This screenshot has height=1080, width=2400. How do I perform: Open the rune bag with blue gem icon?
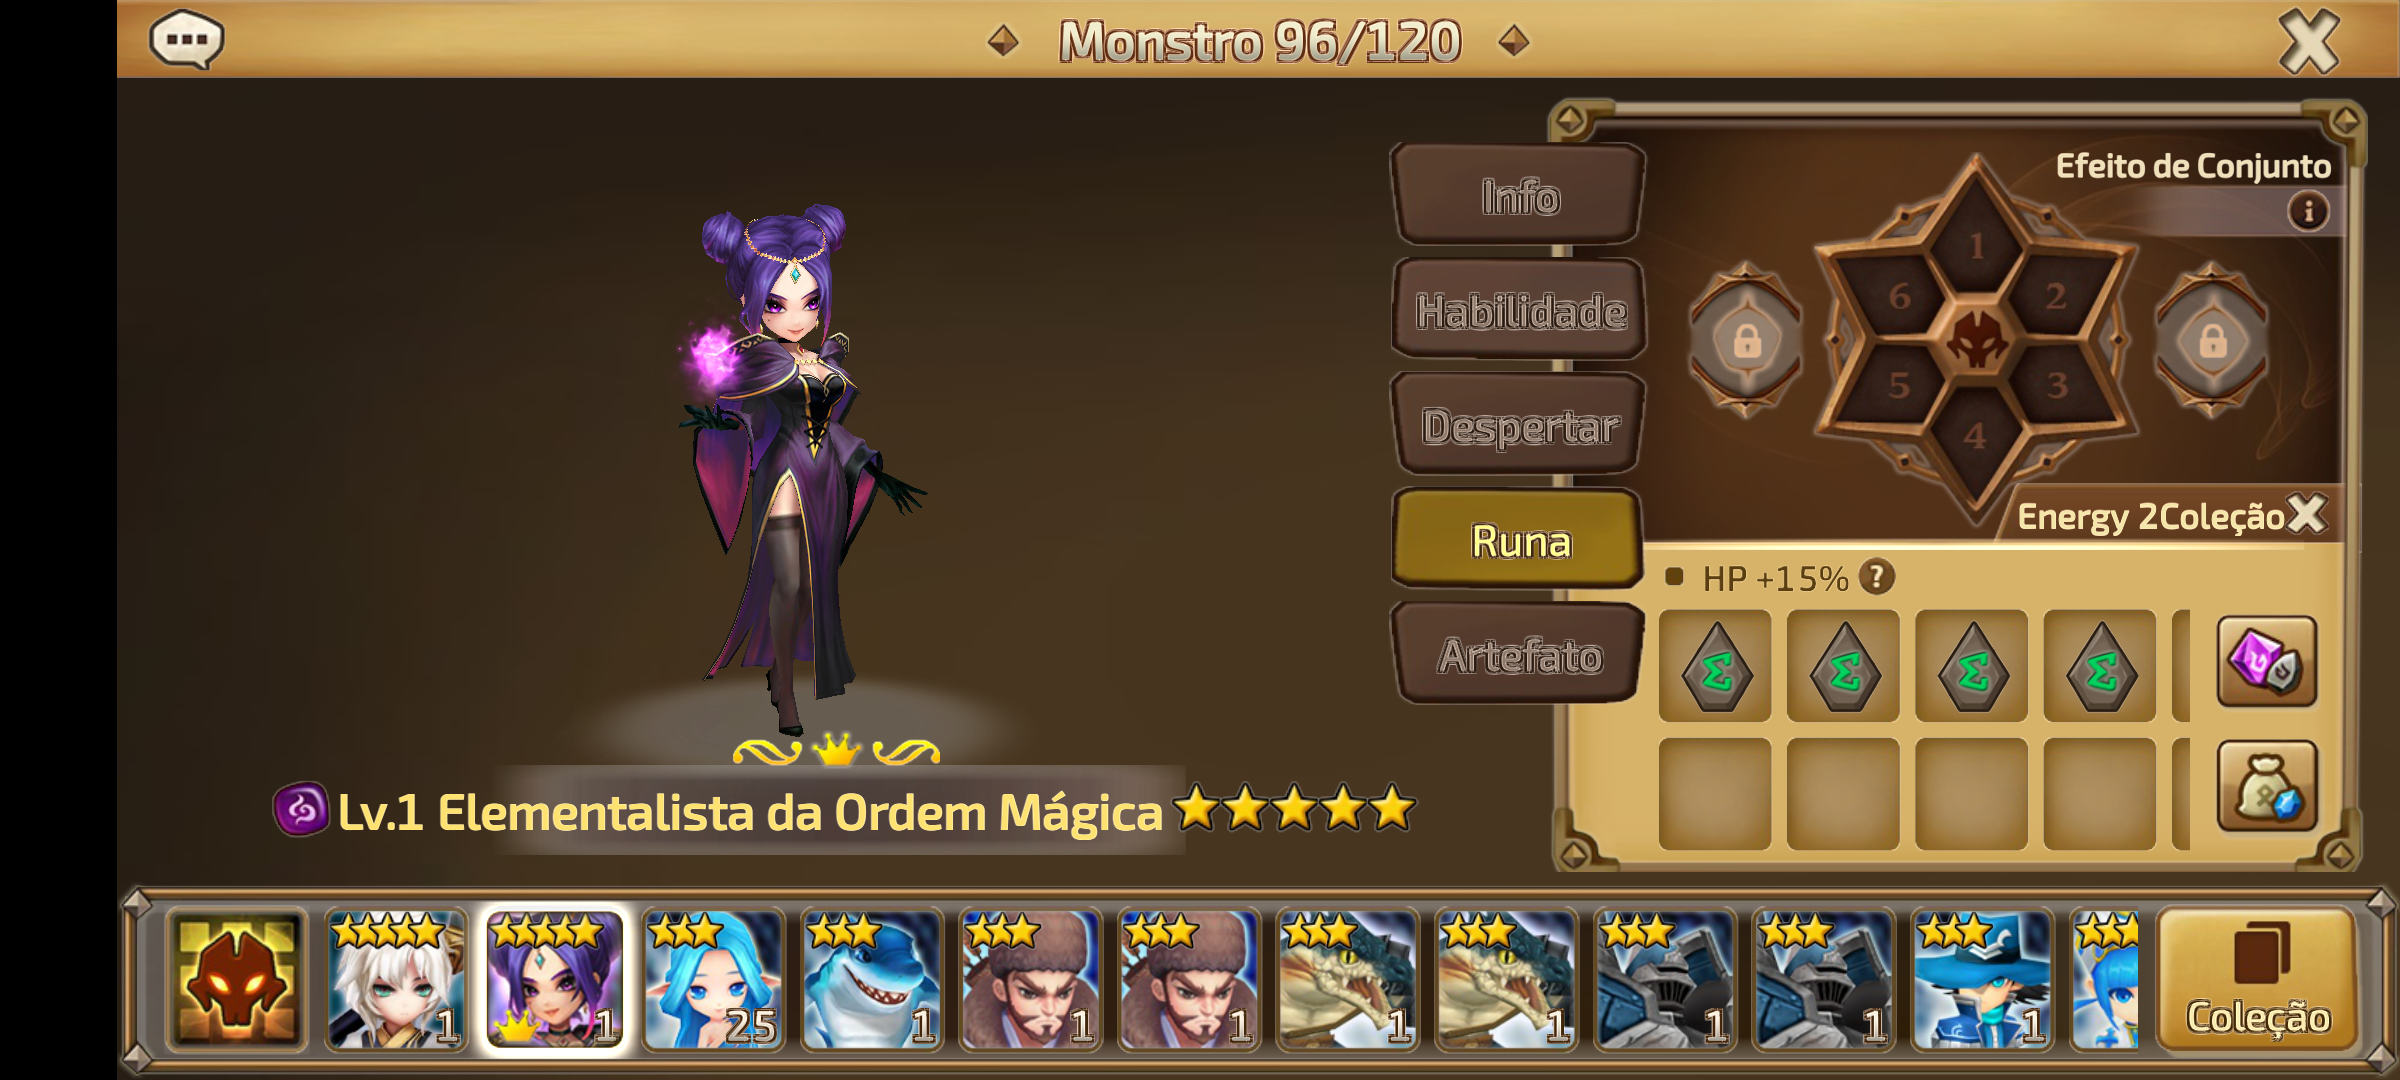2267,787
